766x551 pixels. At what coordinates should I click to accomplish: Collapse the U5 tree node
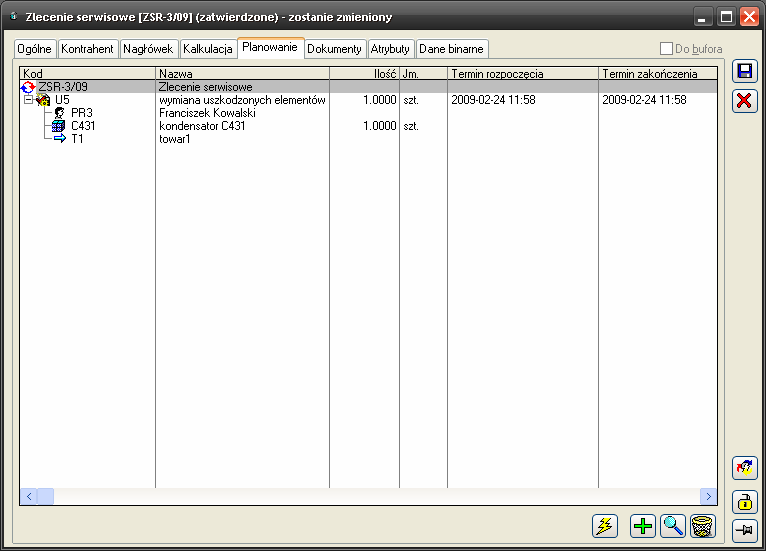pyautogui.click(x=28, y=100)
